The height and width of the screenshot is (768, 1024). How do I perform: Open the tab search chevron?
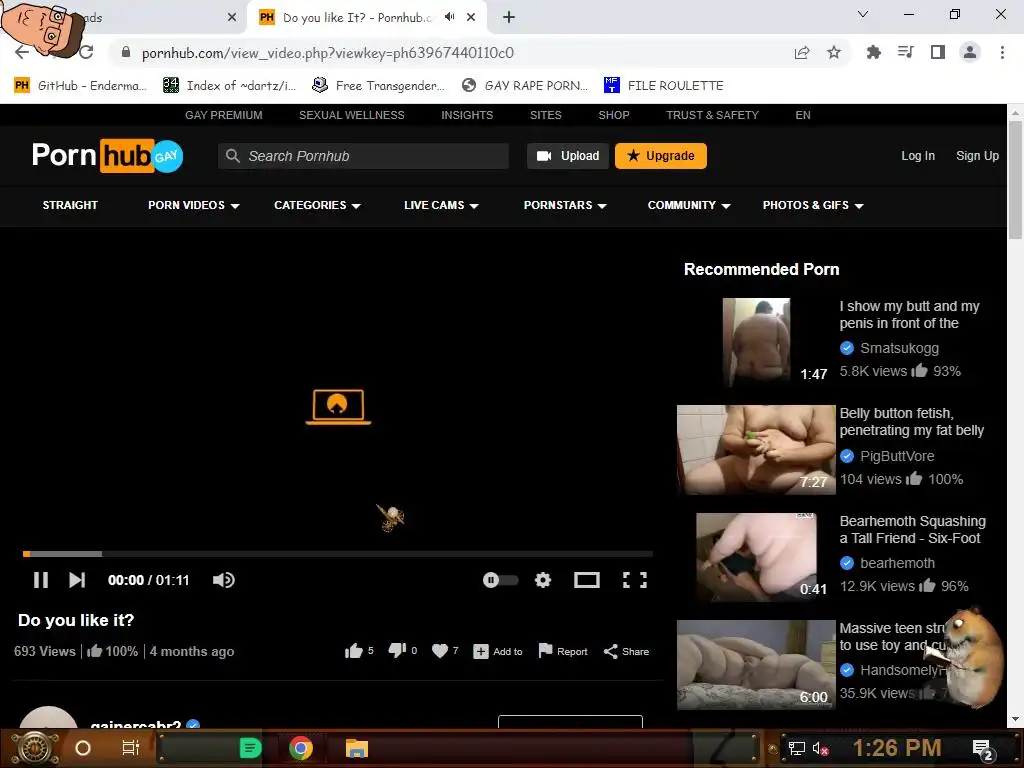point(863,14)
